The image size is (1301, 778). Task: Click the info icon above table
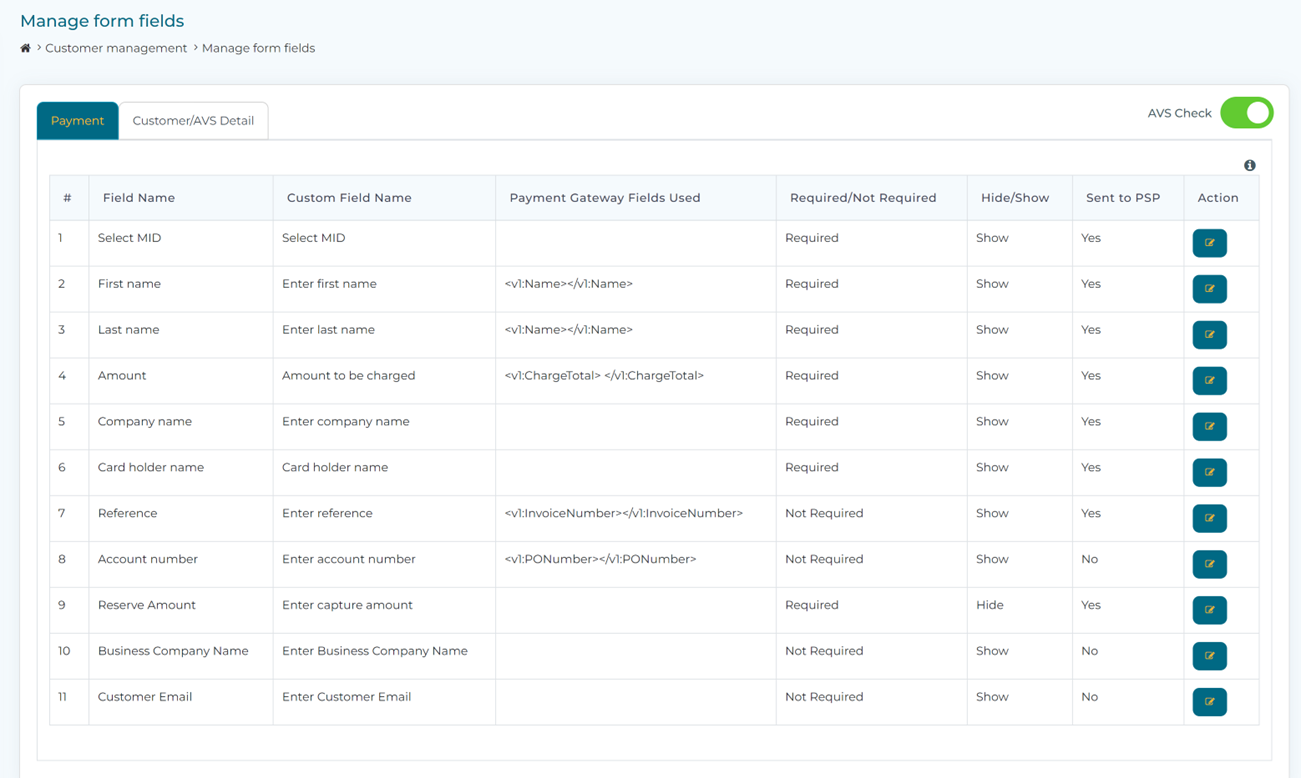click(x=1249, y=165)
